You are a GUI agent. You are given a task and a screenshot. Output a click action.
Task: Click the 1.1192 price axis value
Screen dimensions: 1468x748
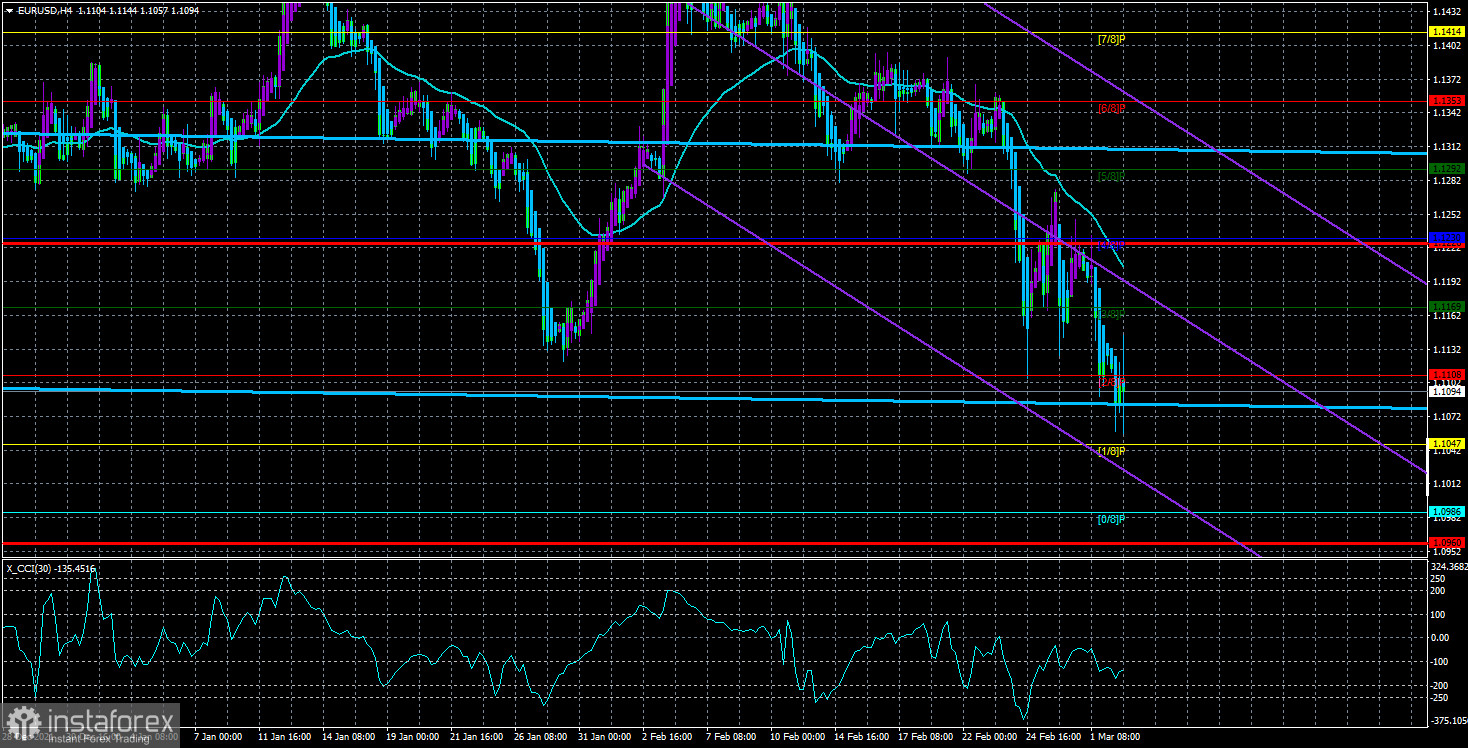[x=1448, y=282]
